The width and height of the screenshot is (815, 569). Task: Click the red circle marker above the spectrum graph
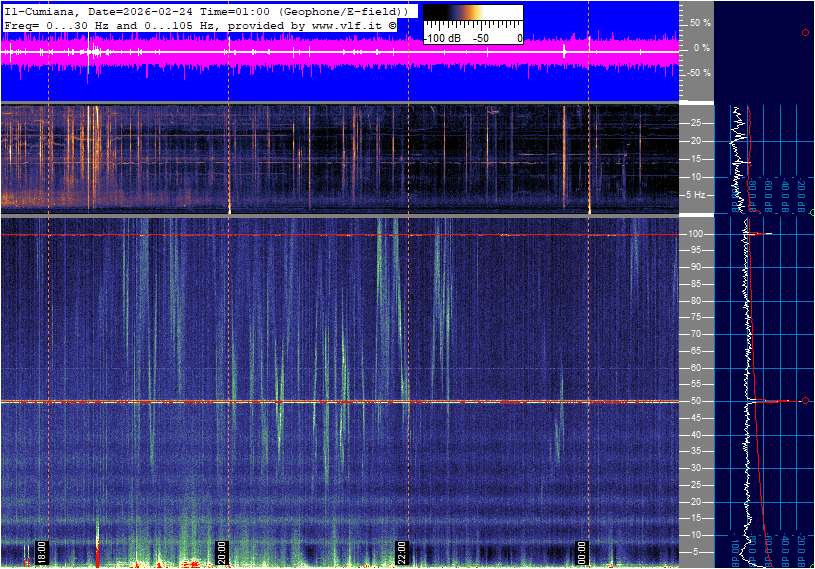805,33
